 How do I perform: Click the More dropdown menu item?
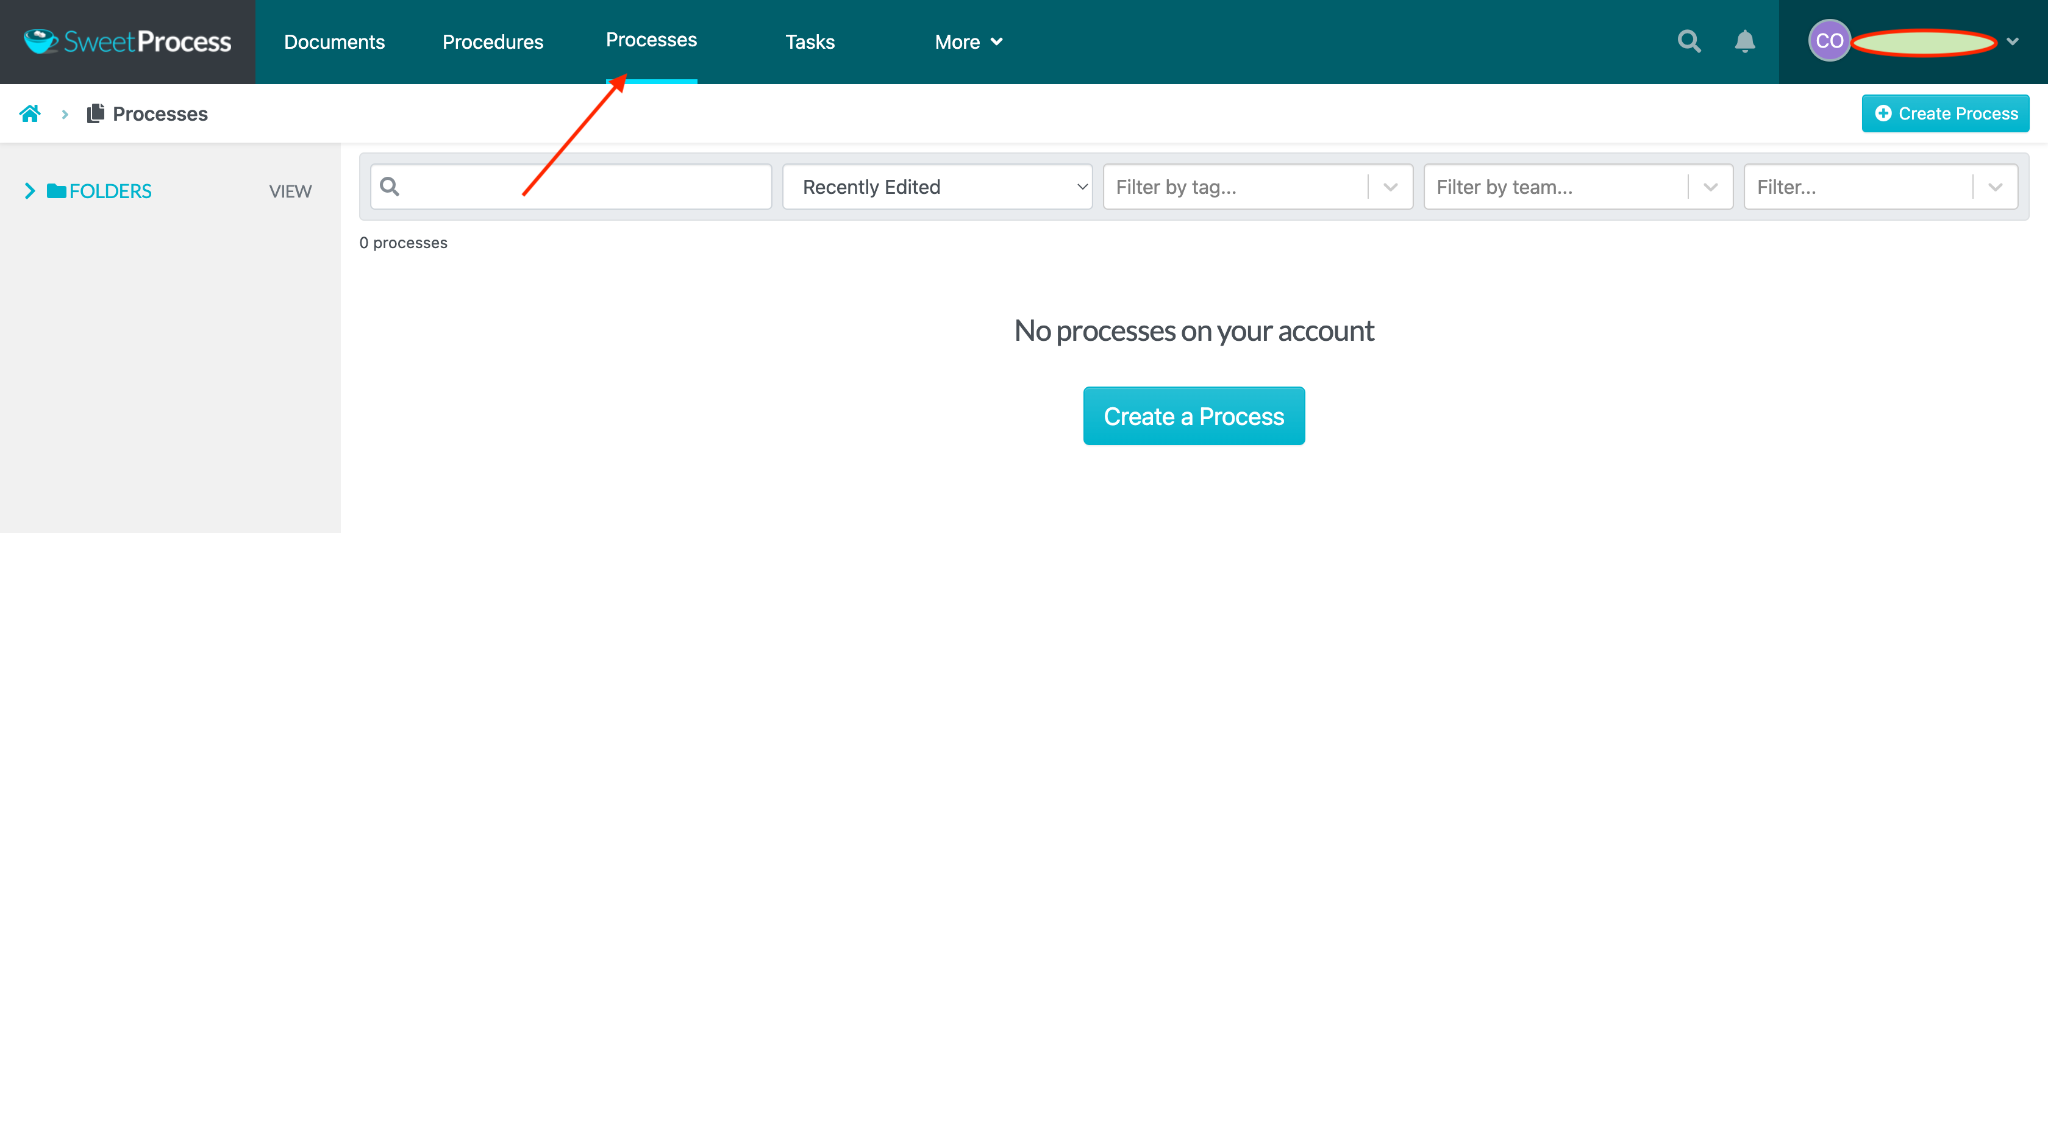[967, 40]
